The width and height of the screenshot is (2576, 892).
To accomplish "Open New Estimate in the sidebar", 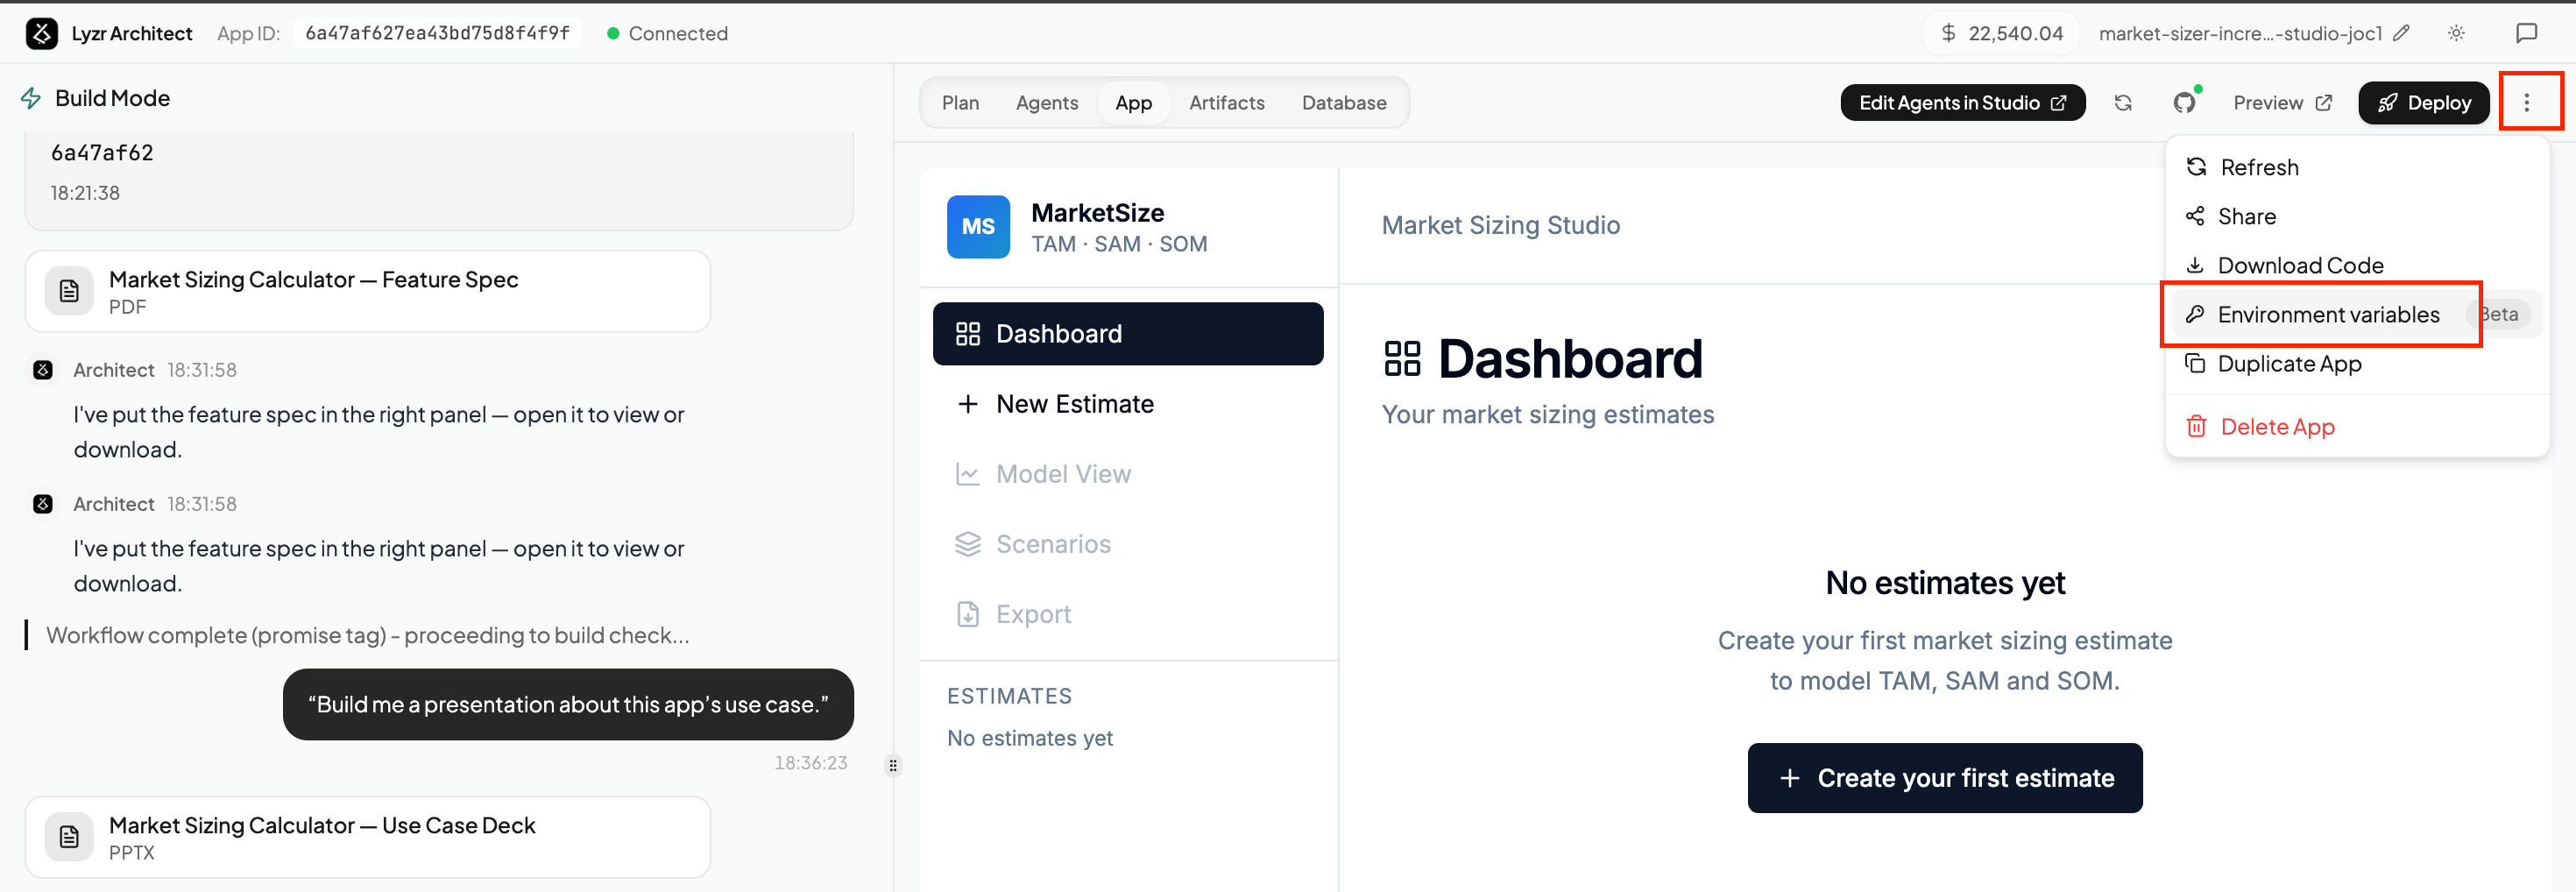I will pyautogui.click(x=1127, y=404).
